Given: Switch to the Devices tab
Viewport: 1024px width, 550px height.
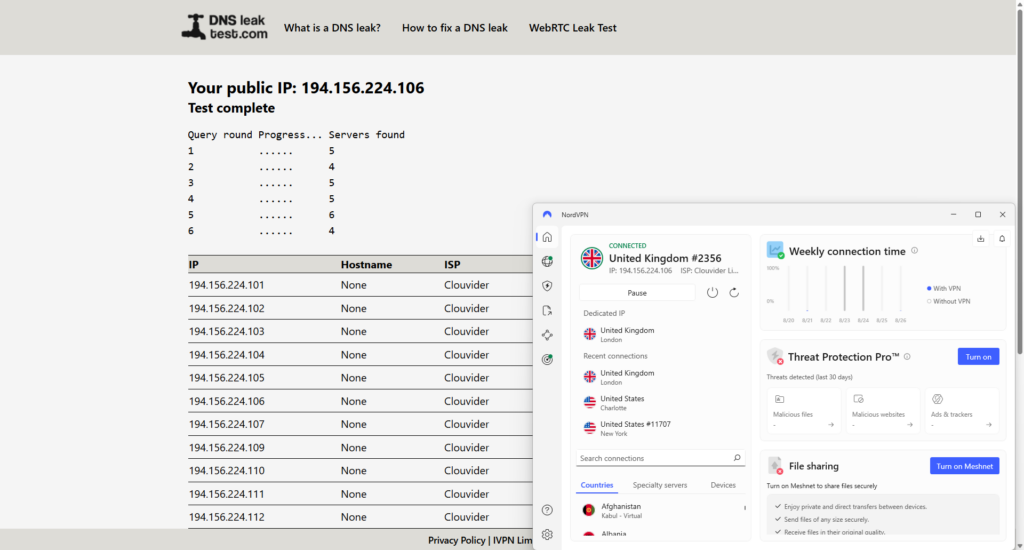Looking at the screenshot, I should click(x=723, y=485).
